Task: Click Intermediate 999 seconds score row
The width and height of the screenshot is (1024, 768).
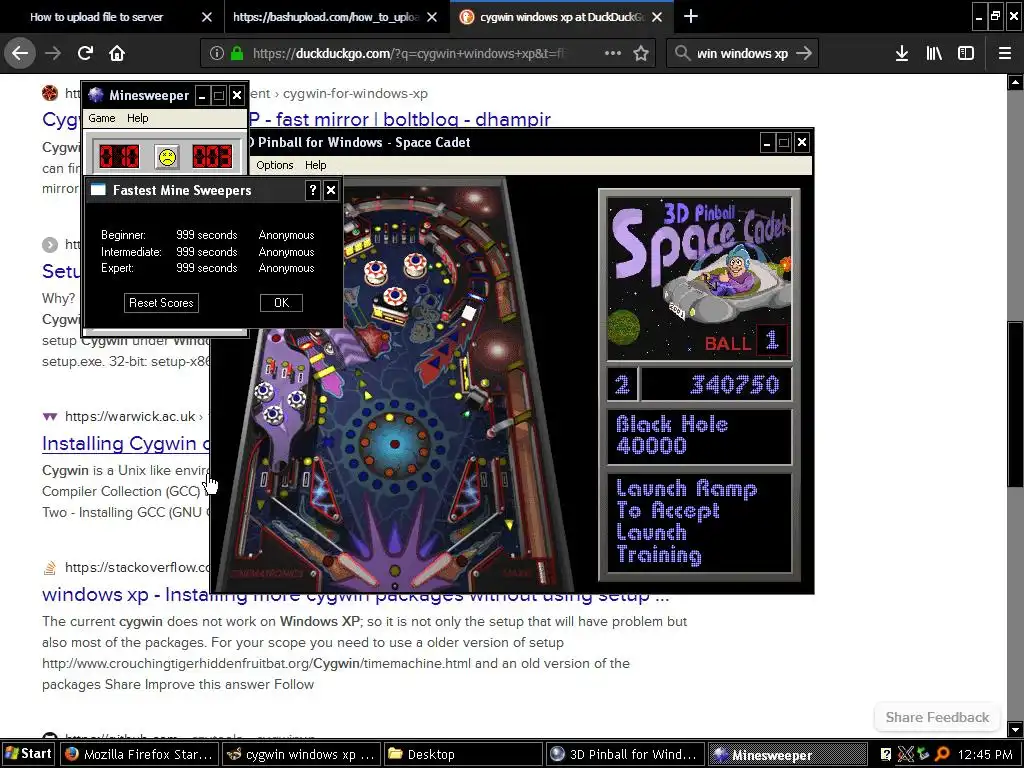Action: [x=208, y=252]
